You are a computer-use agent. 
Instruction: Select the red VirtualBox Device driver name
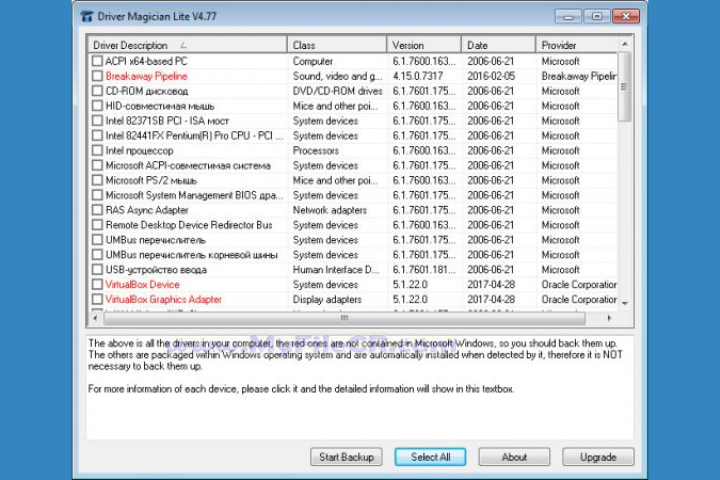[x=142, y=284]
